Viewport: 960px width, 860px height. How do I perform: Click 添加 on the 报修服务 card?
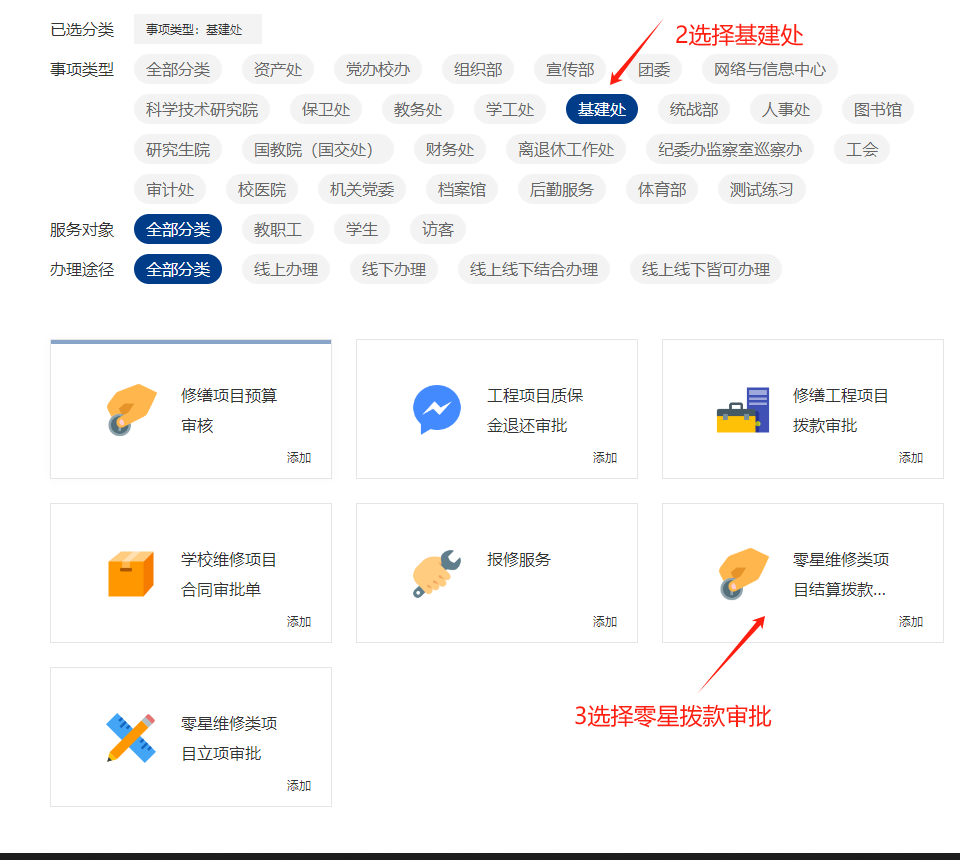[x=605, y=621]
